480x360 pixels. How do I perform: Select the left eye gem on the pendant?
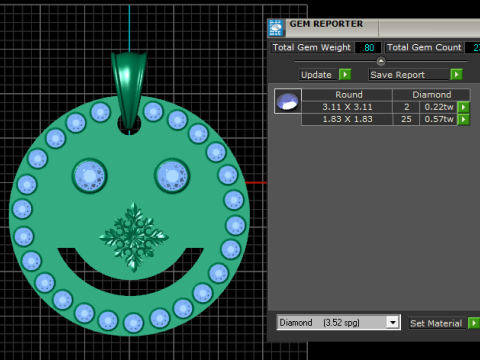(89, 176)
